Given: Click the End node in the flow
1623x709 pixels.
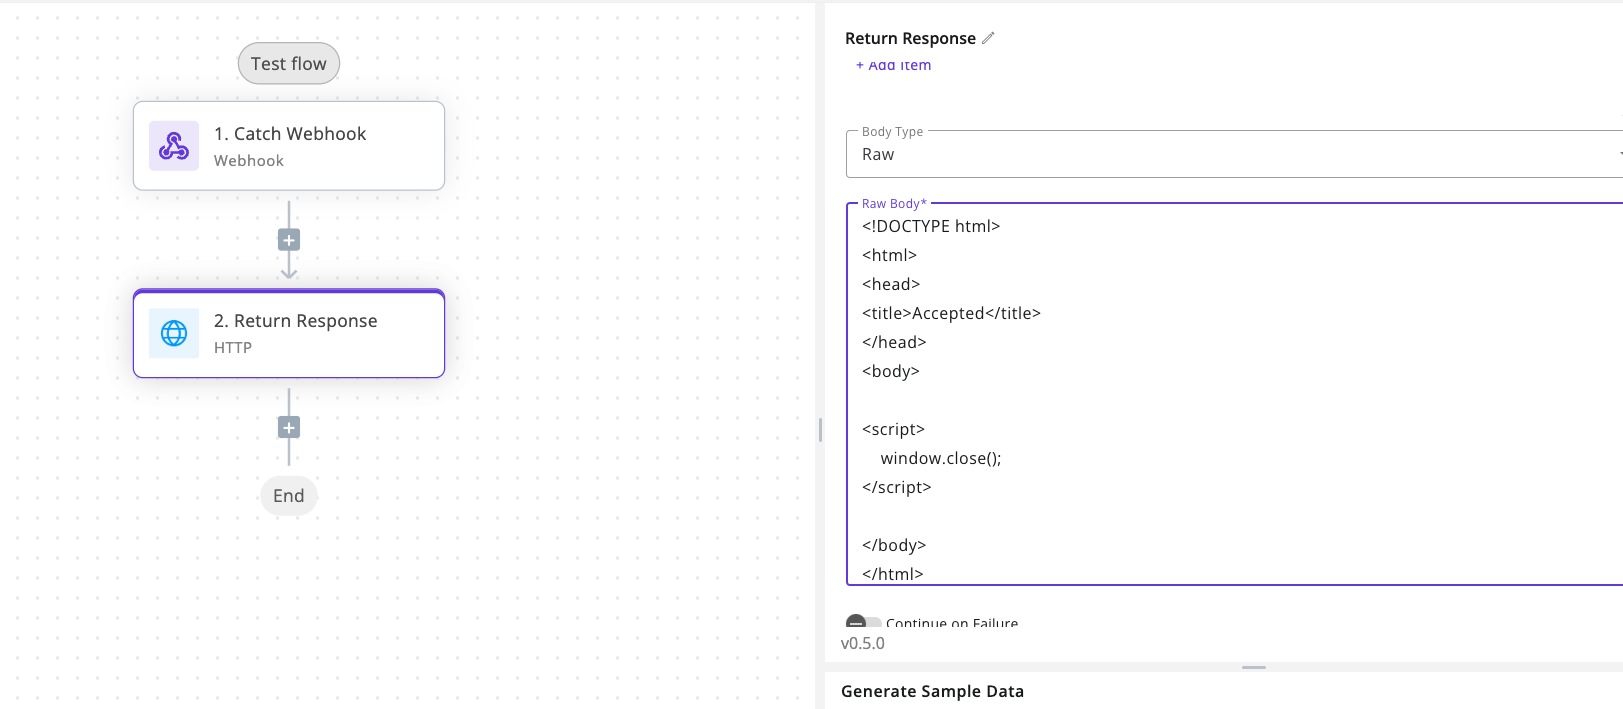Looking at the screenshot, I should (x=289, y=496).
